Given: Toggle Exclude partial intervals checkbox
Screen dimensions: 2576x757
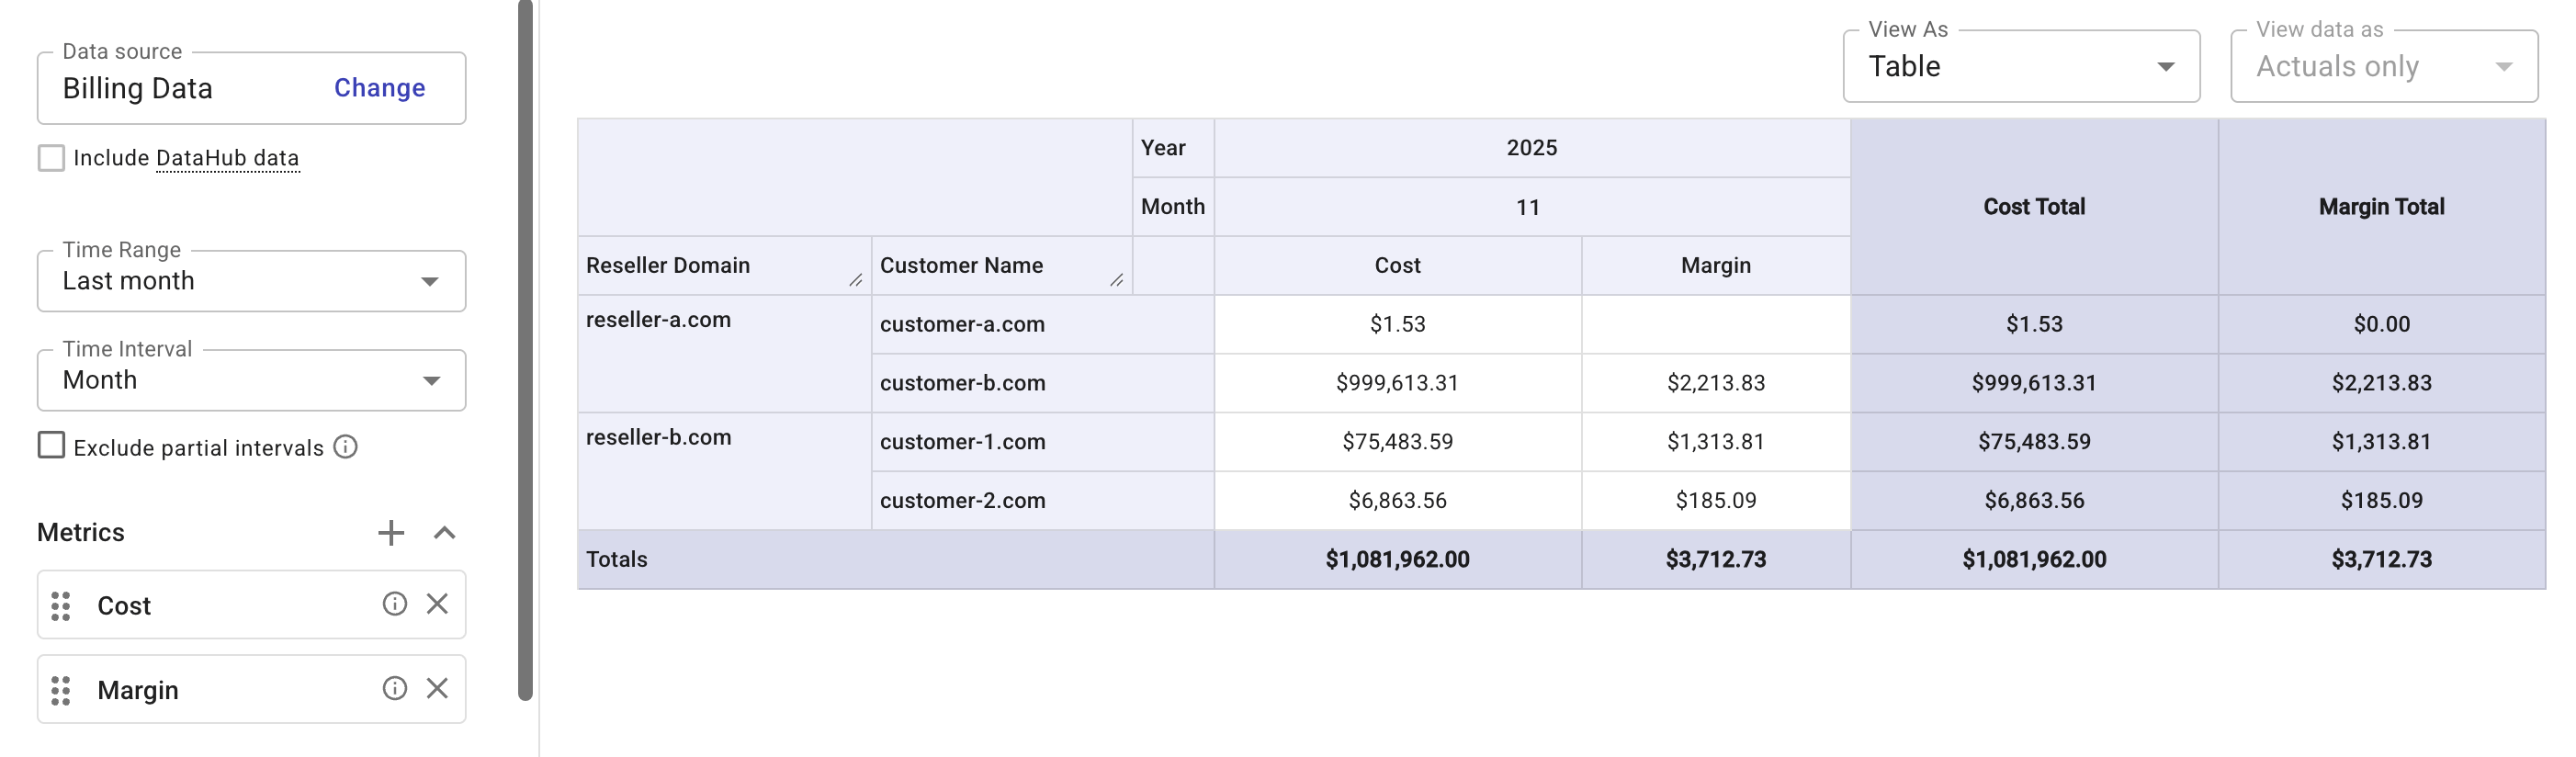Looking at the screenshot, I should click(x=51, y=445).
